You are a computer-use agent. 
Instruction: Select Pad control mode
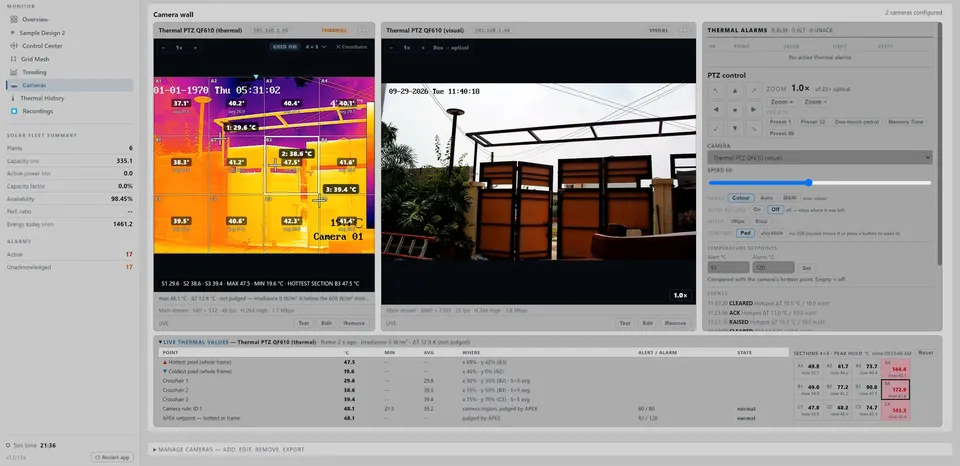click(744, 233)
